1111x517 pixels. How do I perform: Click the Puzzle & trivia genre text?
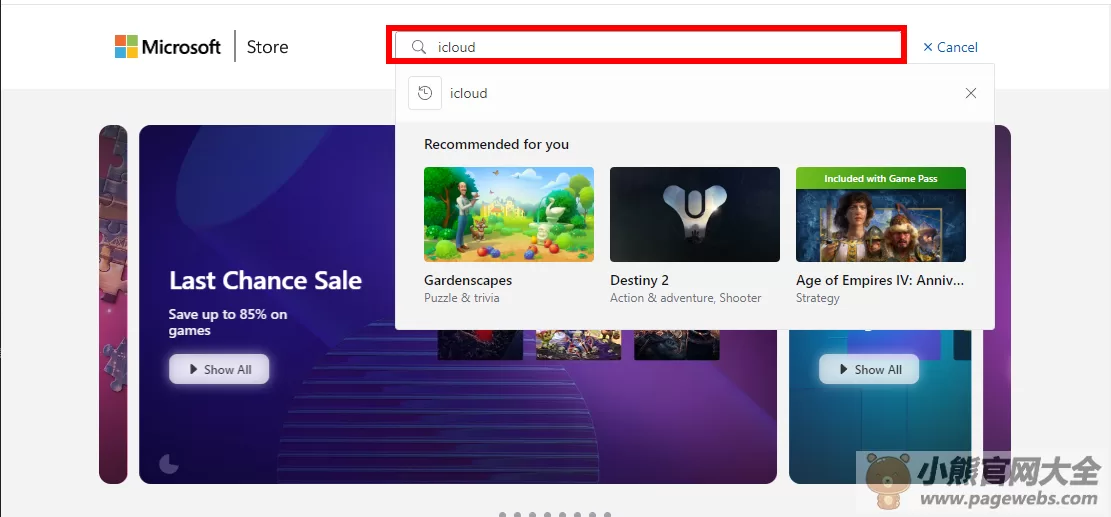pyautogui.click(x=461, y=298)
